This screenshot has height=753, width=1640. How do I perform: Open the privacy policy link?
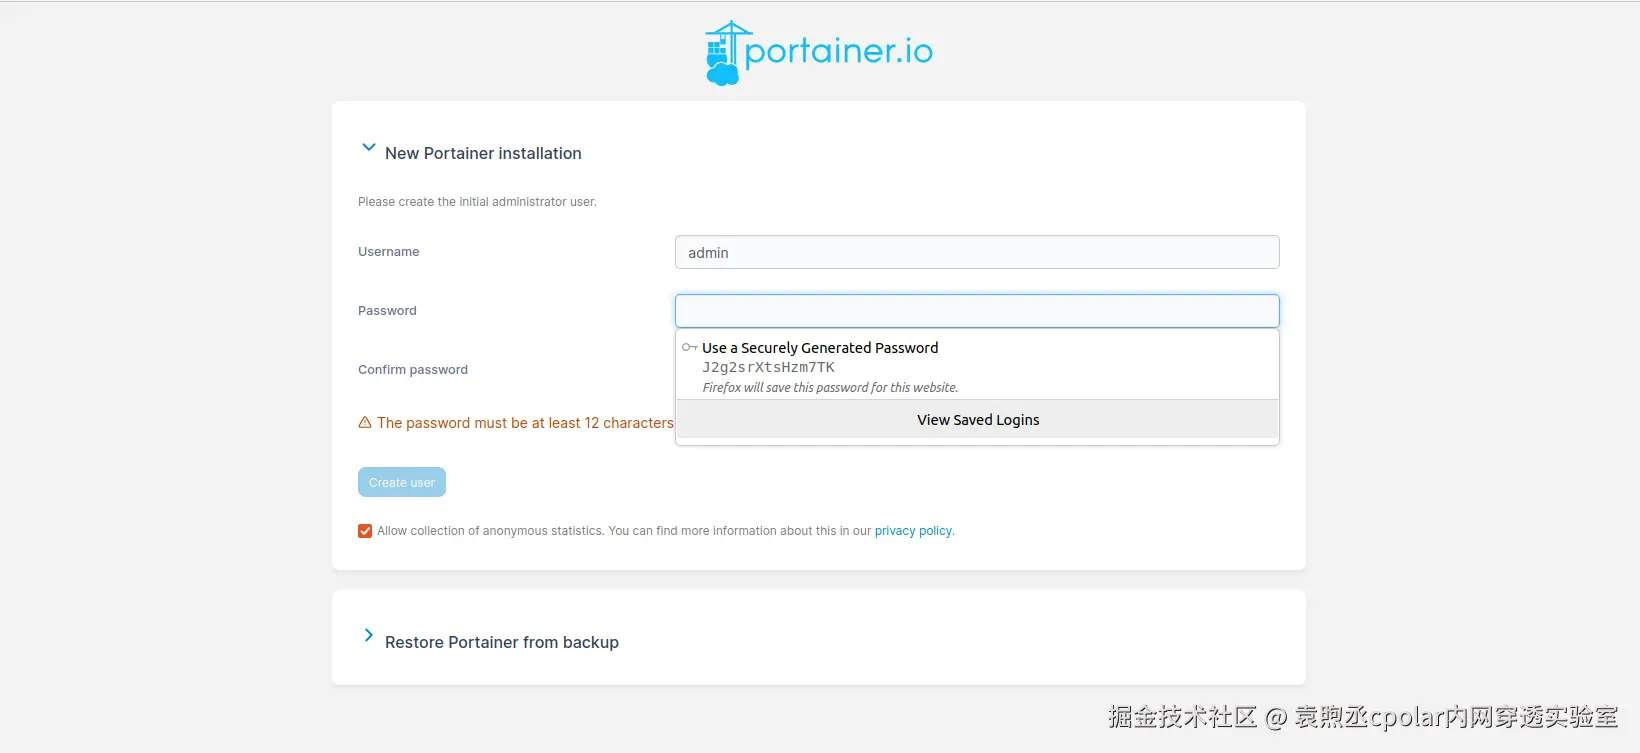[913, 531]
